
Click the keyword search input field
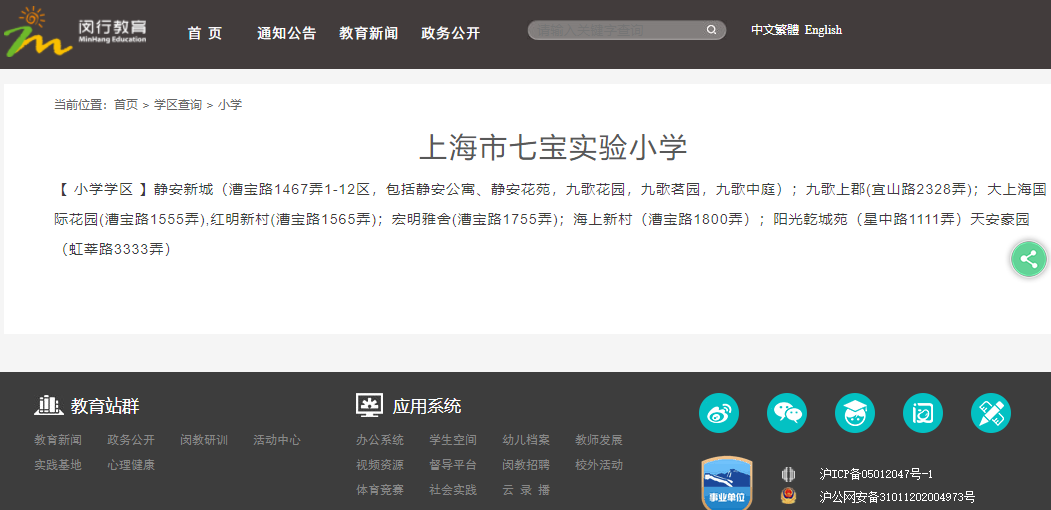(615, 30)
